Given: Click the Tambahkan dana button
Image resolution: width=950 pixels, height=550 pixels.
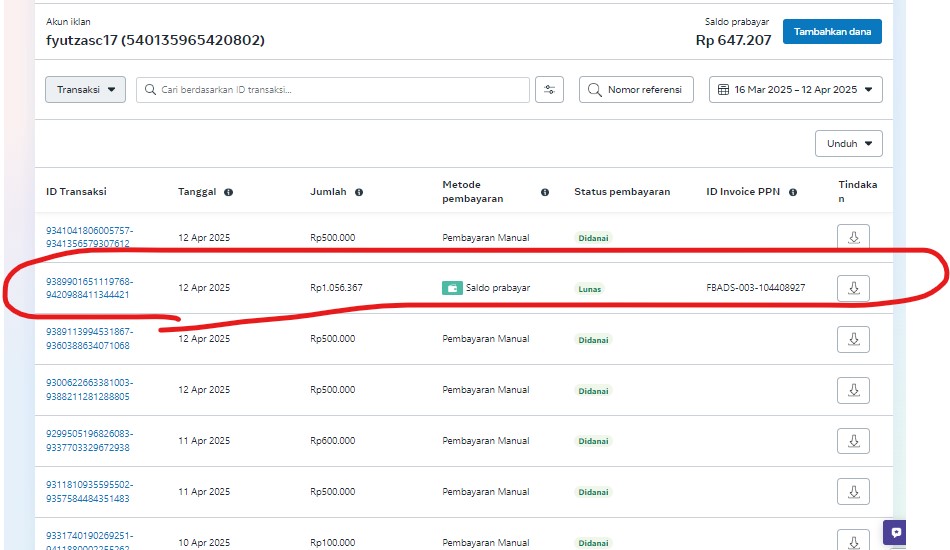Looking at the screenshot, I should [831, 32].
